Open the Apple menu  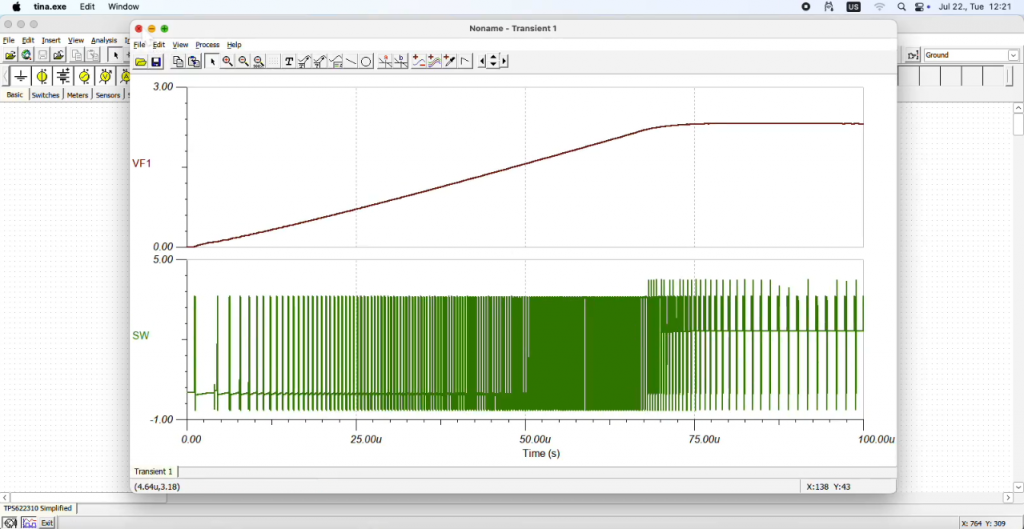(16, 7)
